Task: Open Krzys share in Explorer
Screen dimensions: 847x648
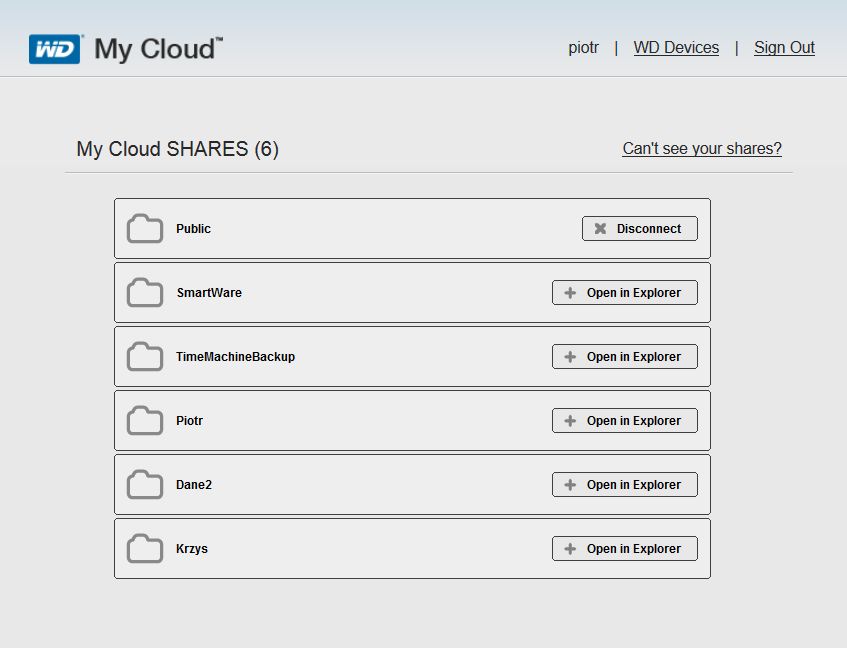Action: 624,549
